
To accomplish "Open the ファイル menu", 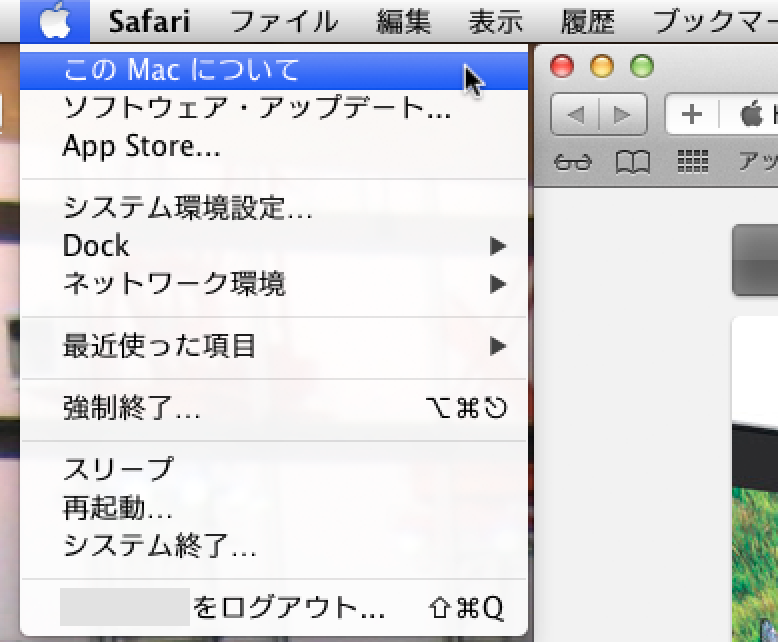I will pos(285,21).
